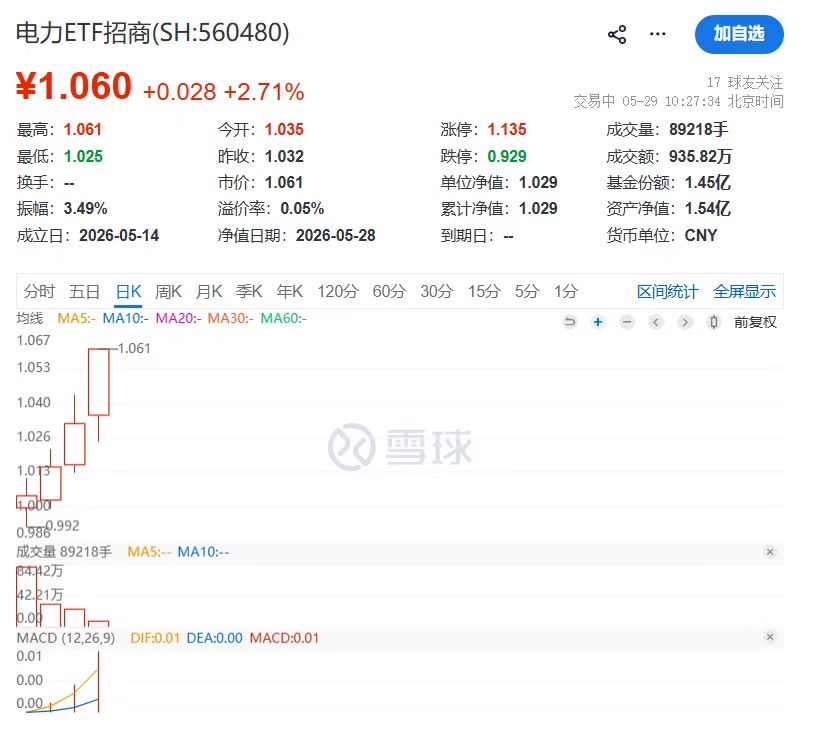This screenshot has width=817, height=738.
Task: Click the MACD (12,26,9) indicator title
Action: pos(66,638)
